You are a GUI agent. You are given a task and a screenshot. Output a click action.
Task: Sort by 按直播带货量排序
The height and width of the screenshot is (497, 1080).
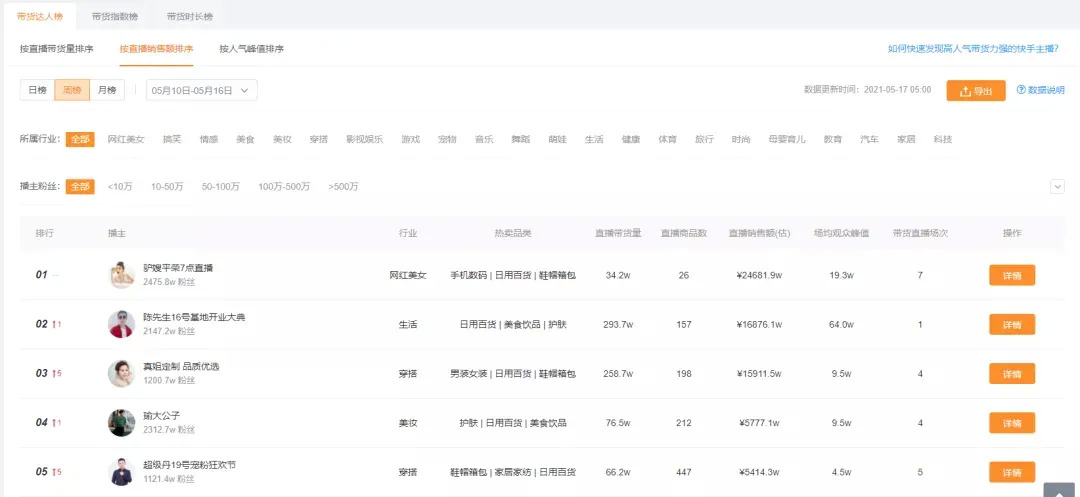56,49
